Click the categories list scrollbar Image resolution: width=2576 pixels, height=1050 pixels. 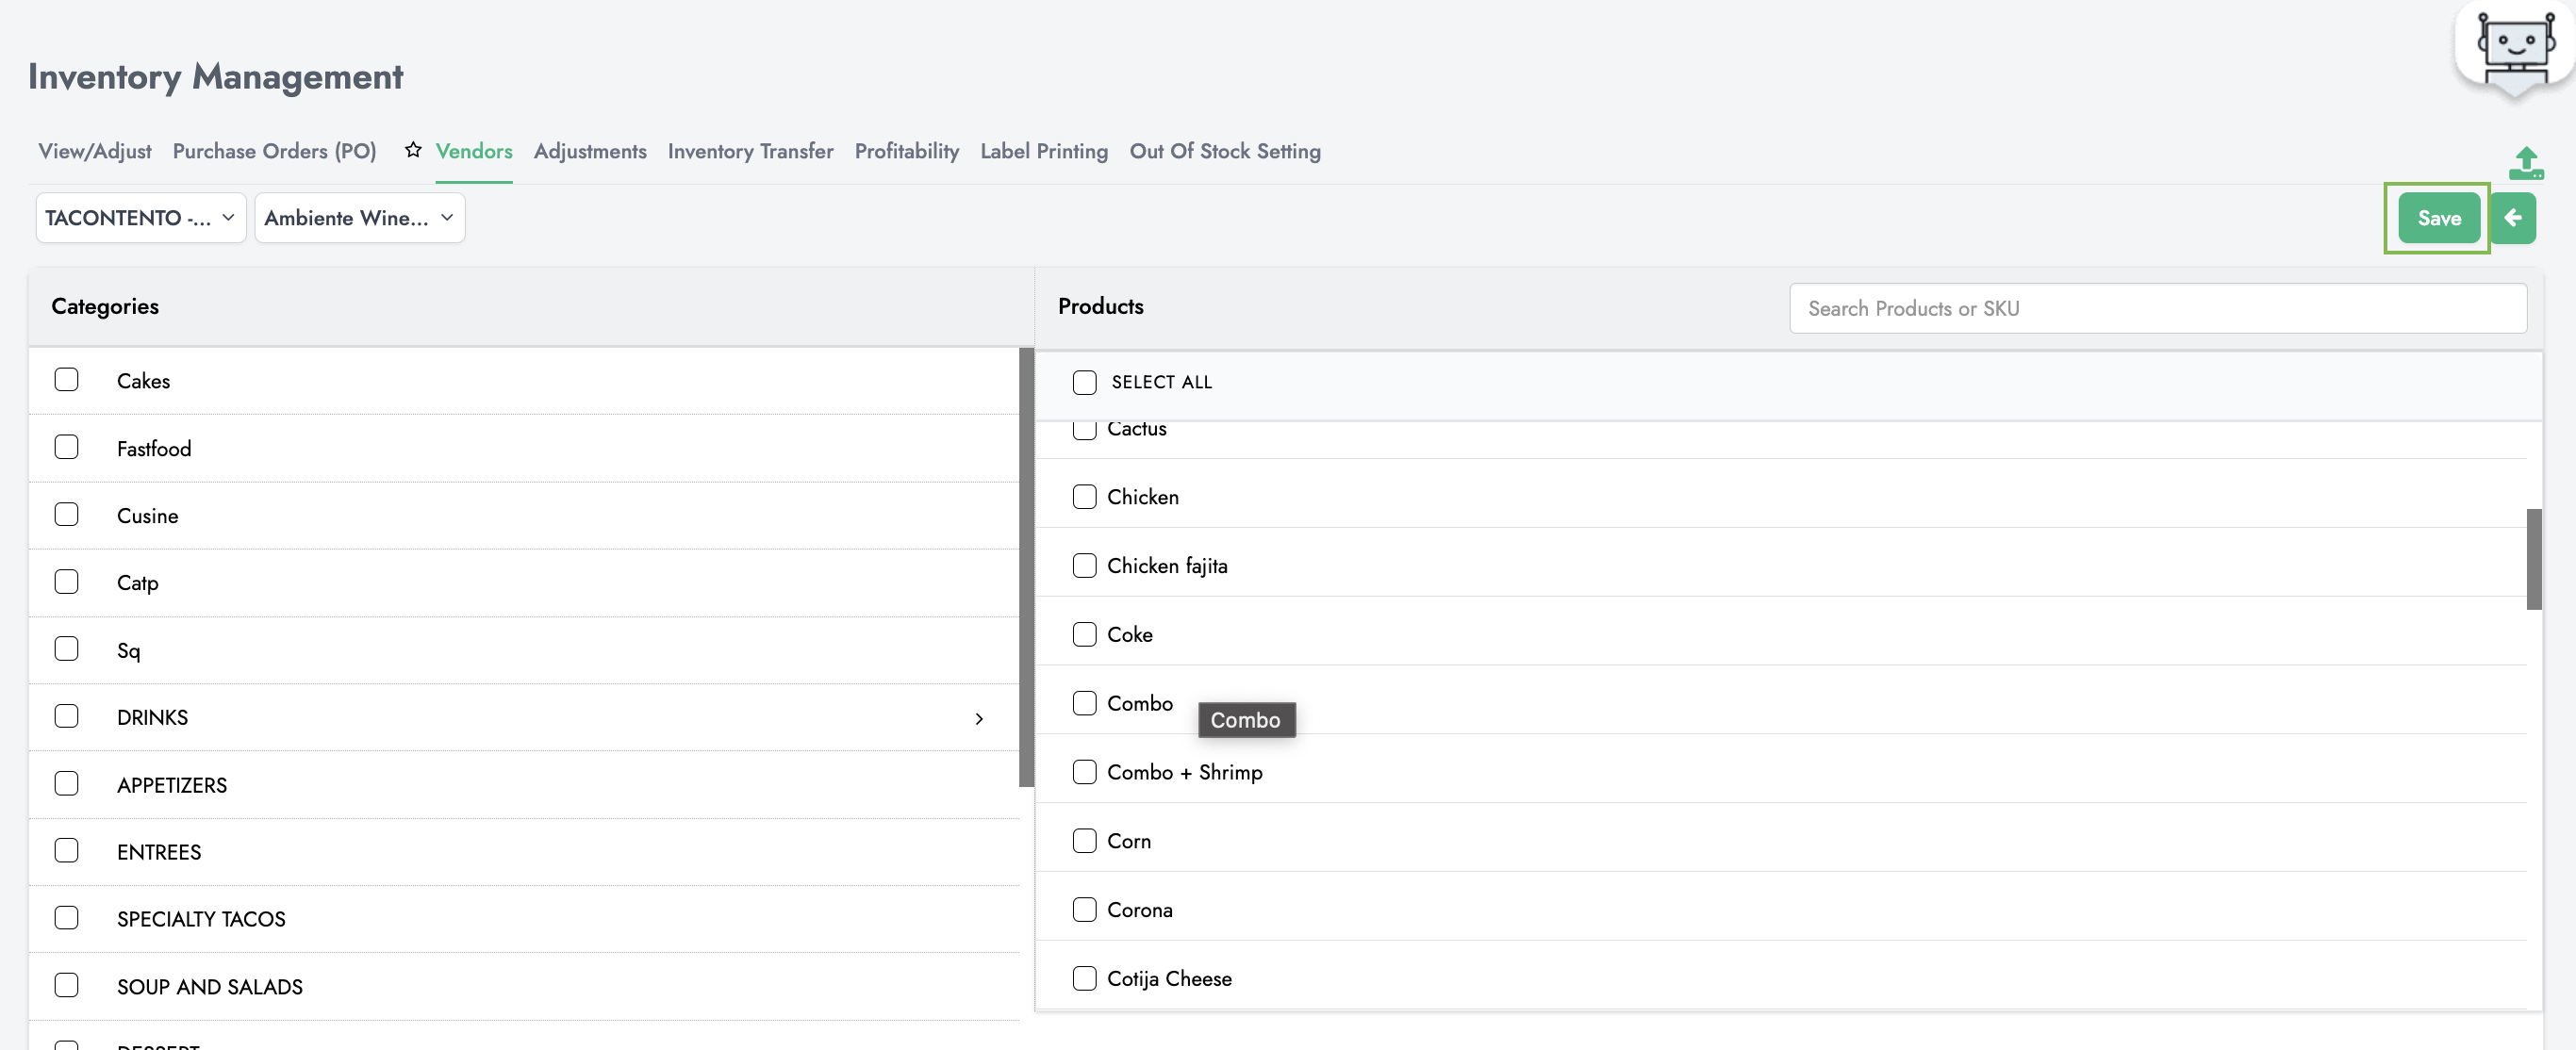[1025, 567]
